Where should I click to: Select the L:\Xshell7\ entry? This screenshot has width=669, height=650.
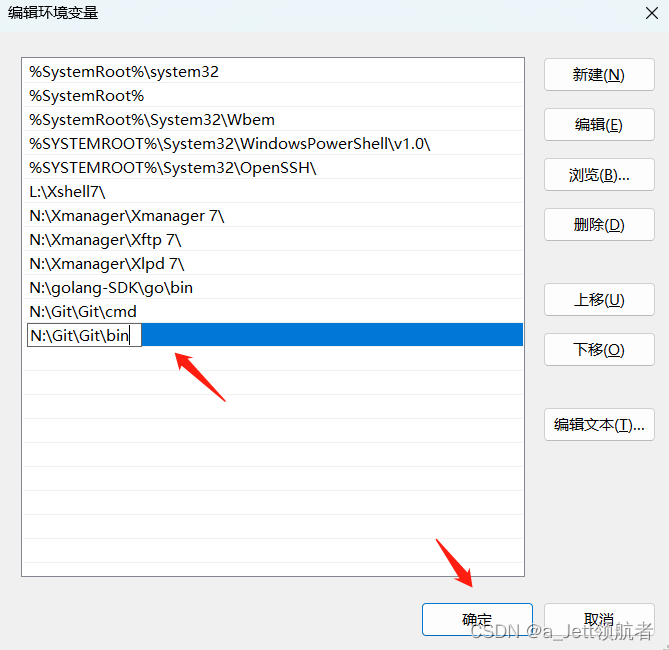click(x=273, y=191)
